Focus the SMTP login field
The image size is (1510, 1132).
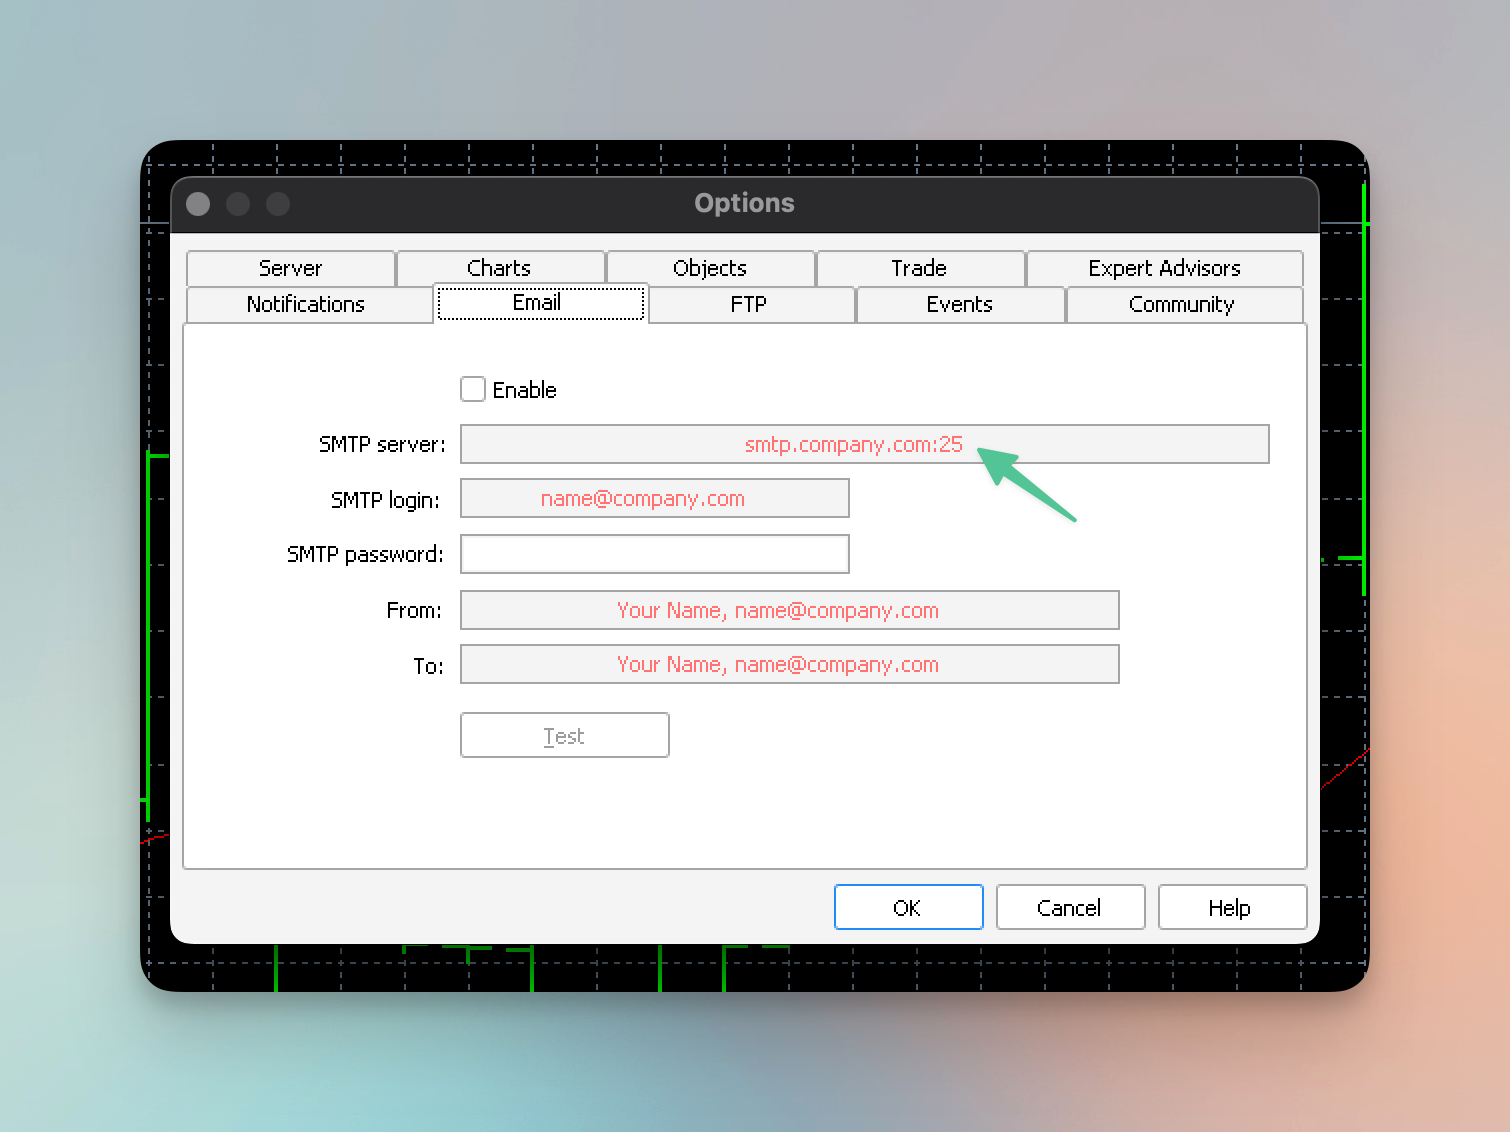point(654,498)
